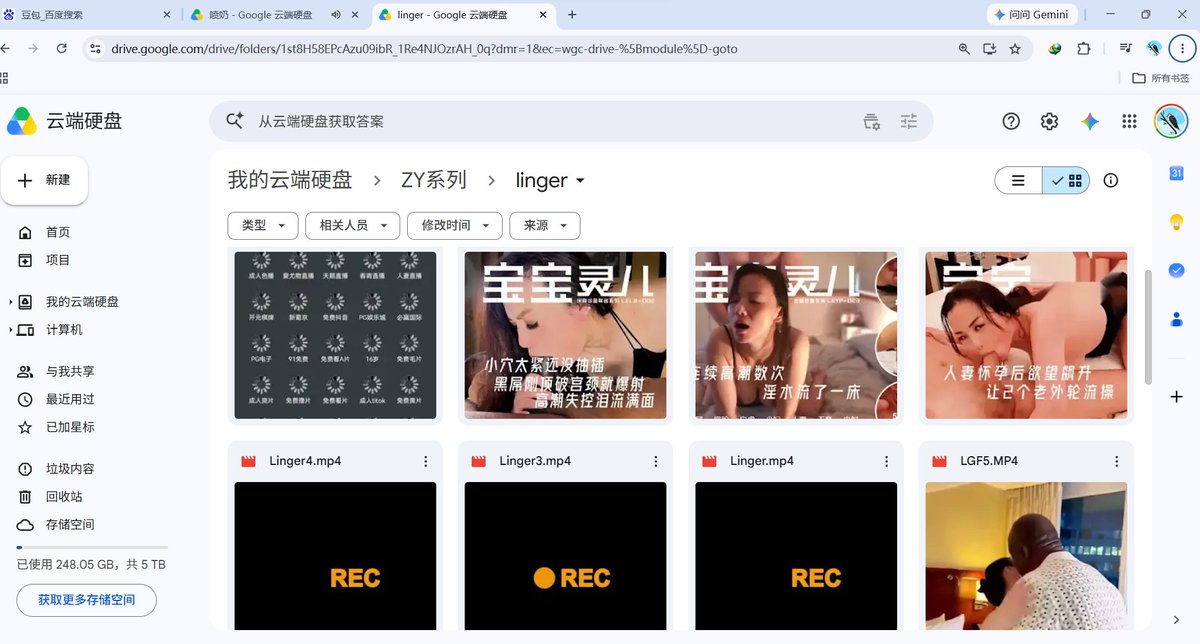1200x644 pixels.
Task: Show folder details info icon
Action: pyautogui.click(x=1110, y=180)
